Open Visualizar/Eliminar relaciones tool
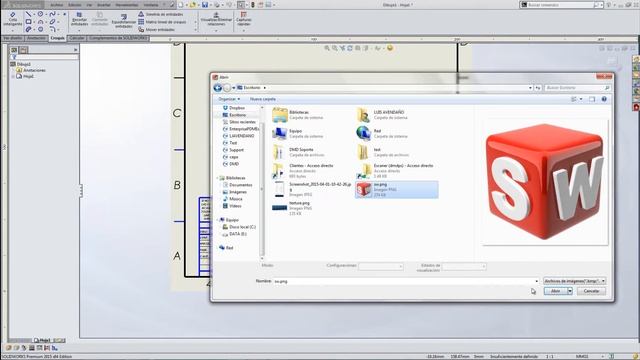This screenshot has width=640, height=360. [x=216, y=19]
